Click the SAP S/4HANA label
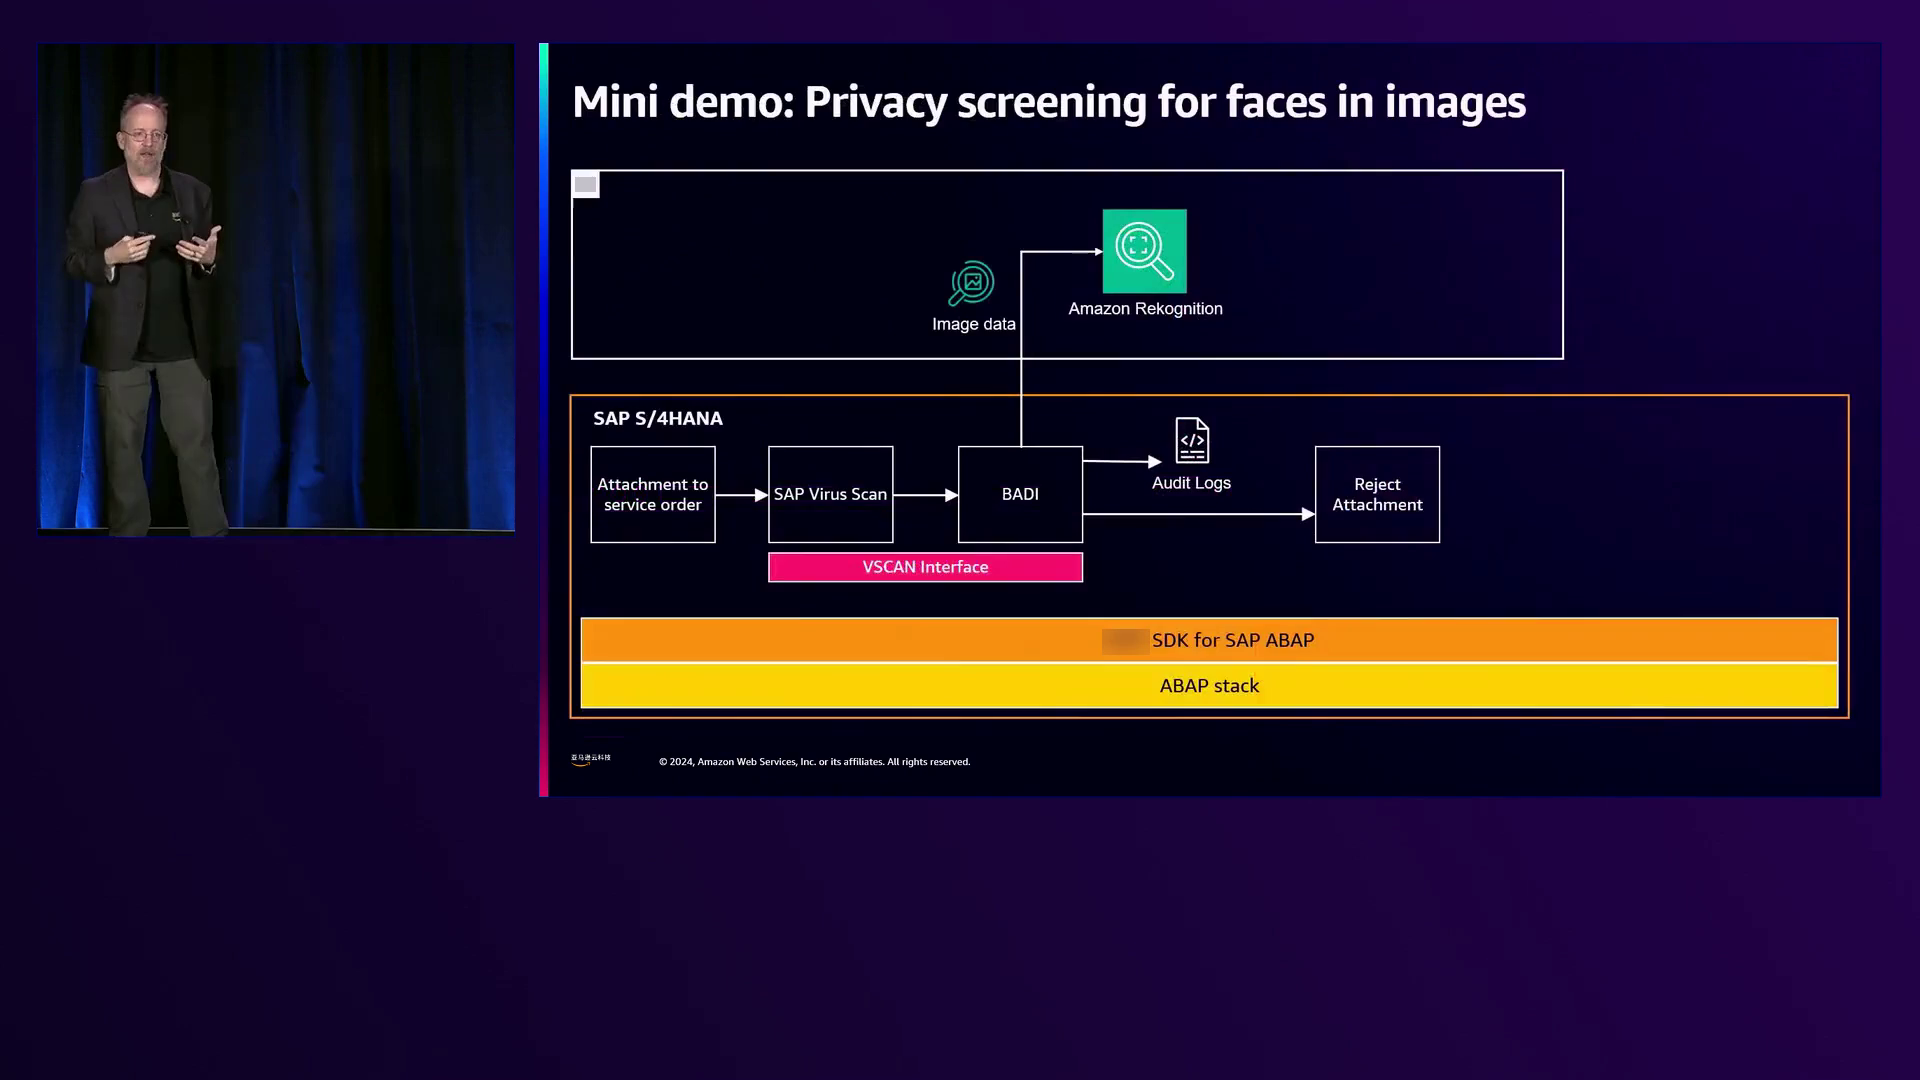This screenshot has height=1080, width=1920. (657, 419)
